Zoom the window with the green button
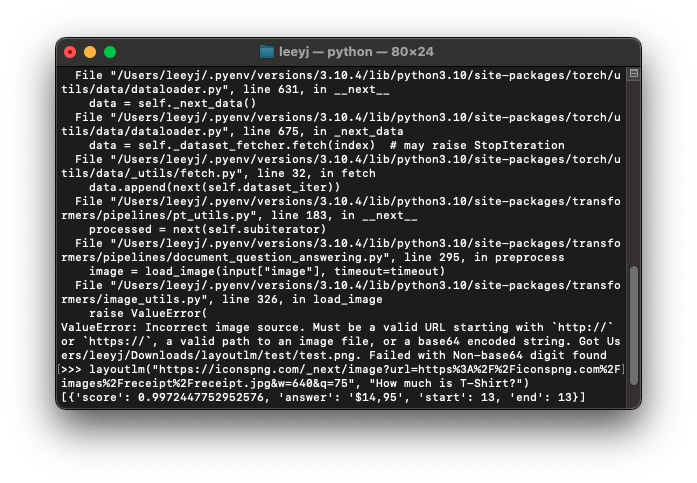 pos(110,51)
